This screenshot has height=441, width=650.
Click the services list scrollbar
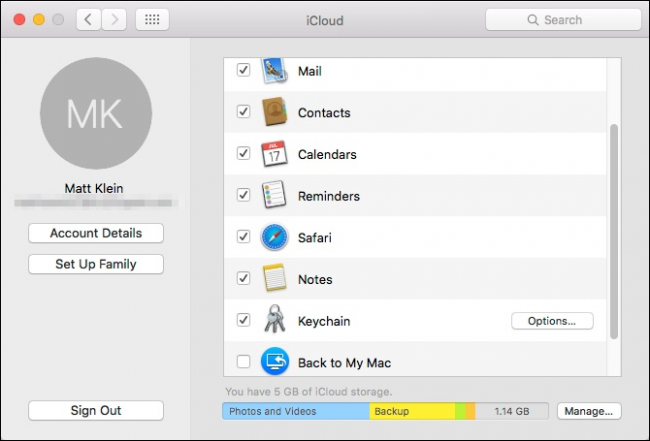[614, 231]
